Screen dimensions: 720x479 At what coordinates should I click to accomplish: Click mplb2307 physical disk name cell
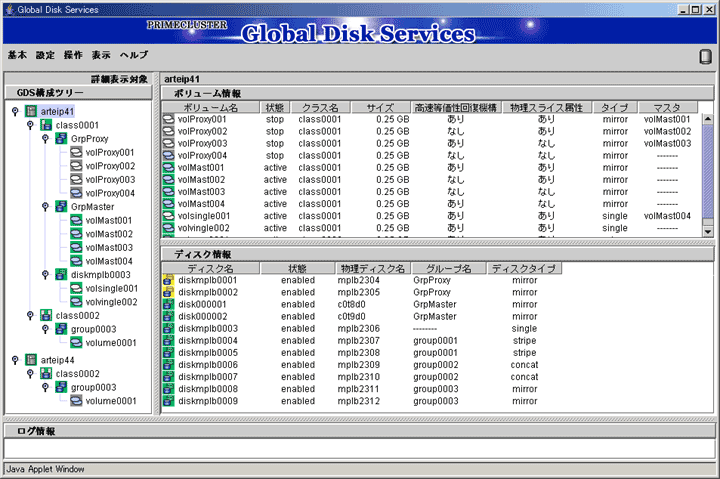point(359,341)
